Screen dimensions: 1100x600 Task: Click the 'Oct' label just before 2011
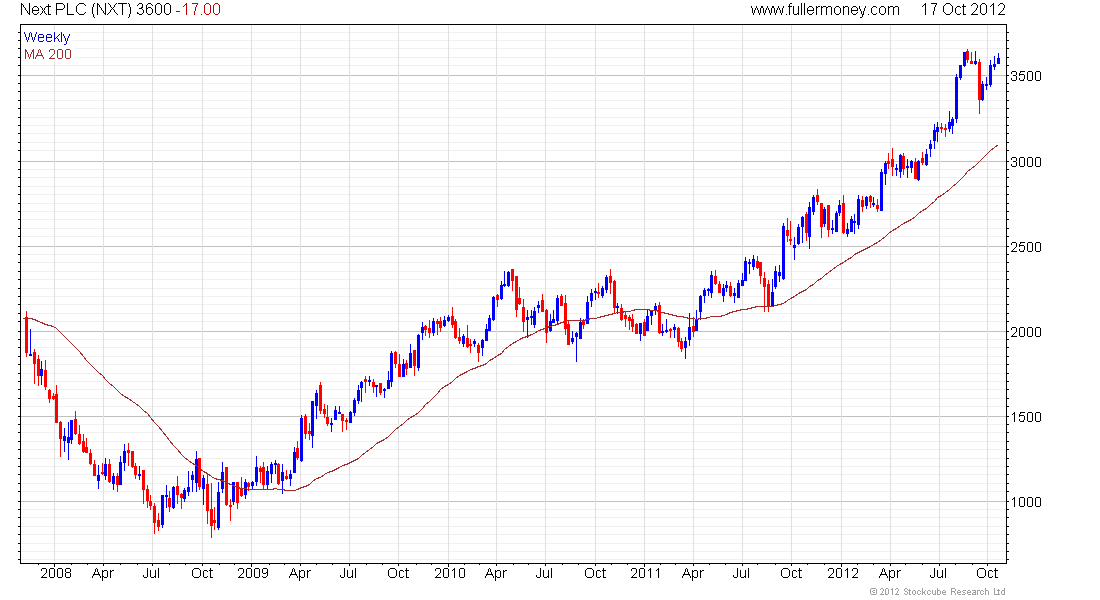tap(595, 573)
